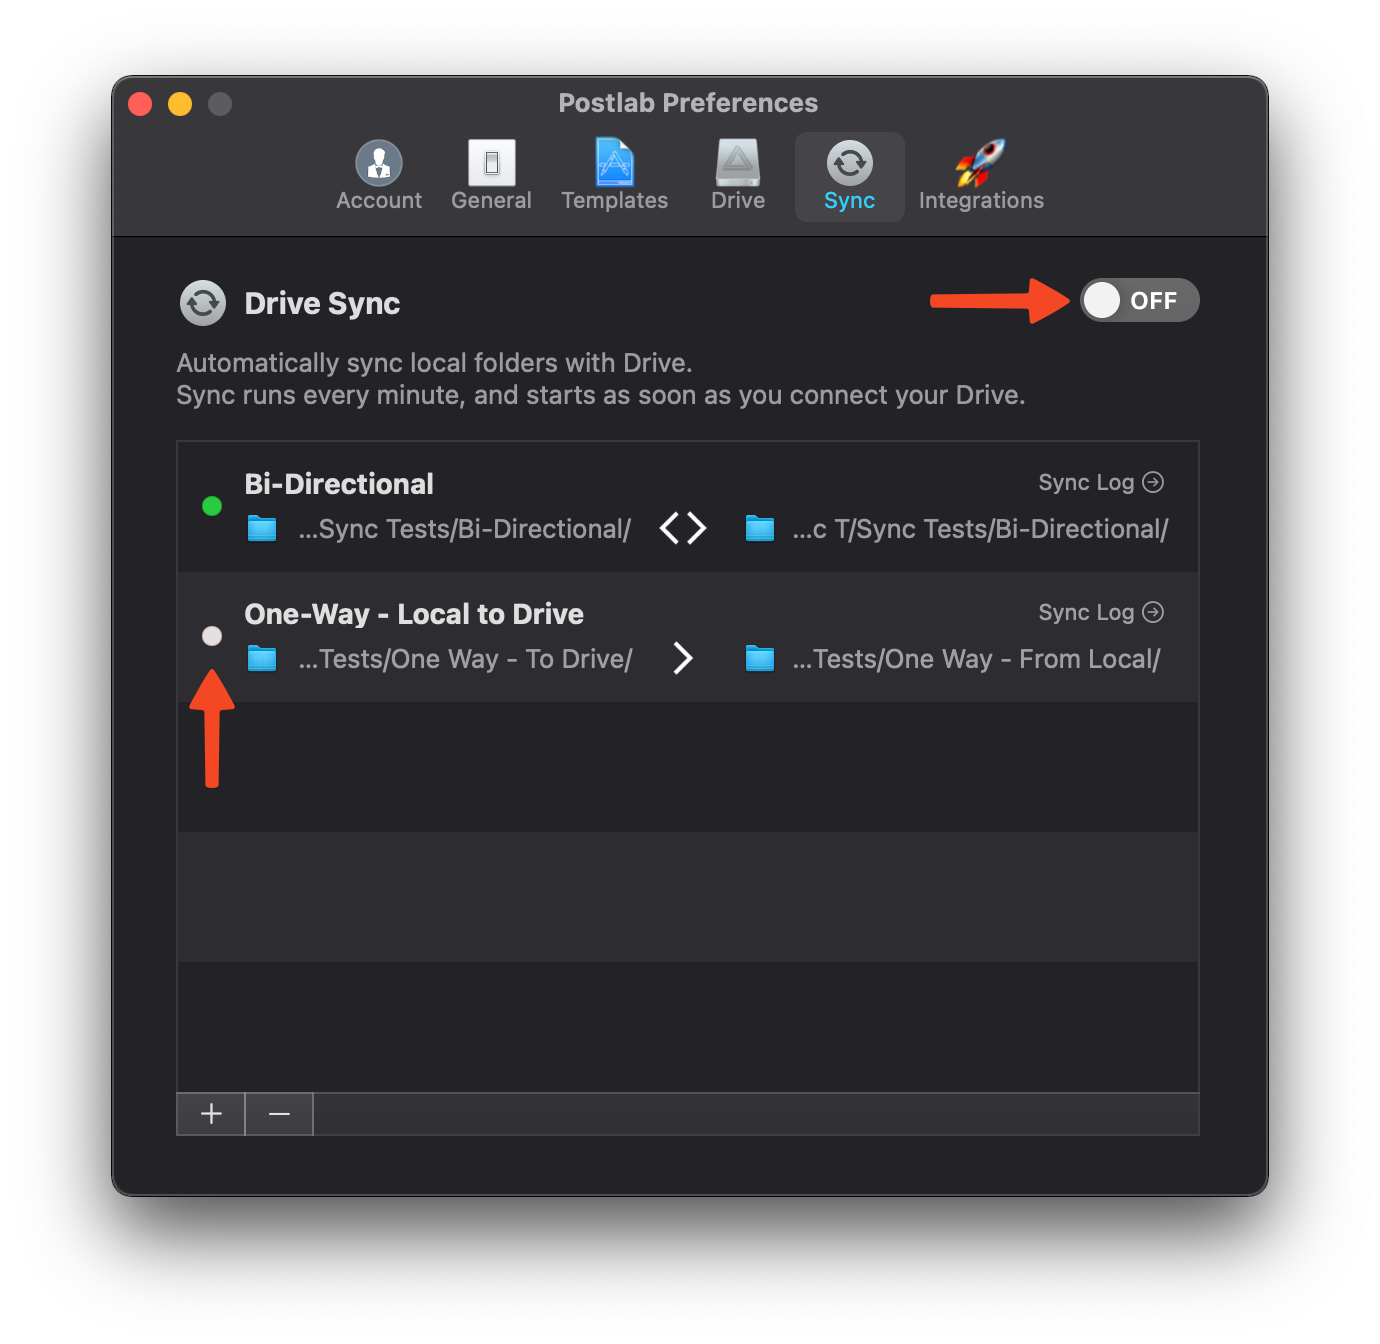Select the Sync tab
Image resolution: width=1380 pixels, height=1344 pixels.
tap(849, 176)
